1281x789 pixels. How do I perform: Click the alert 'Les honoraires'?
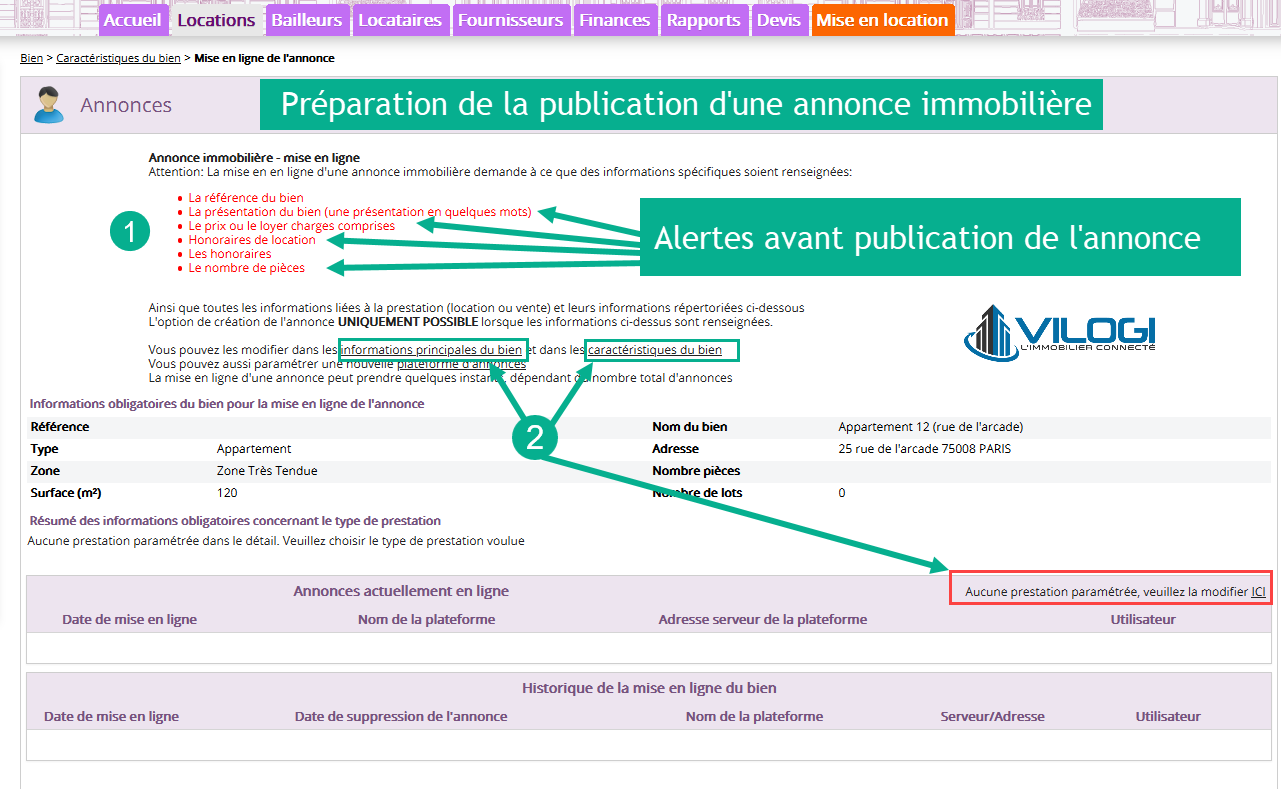click(230, 254)
